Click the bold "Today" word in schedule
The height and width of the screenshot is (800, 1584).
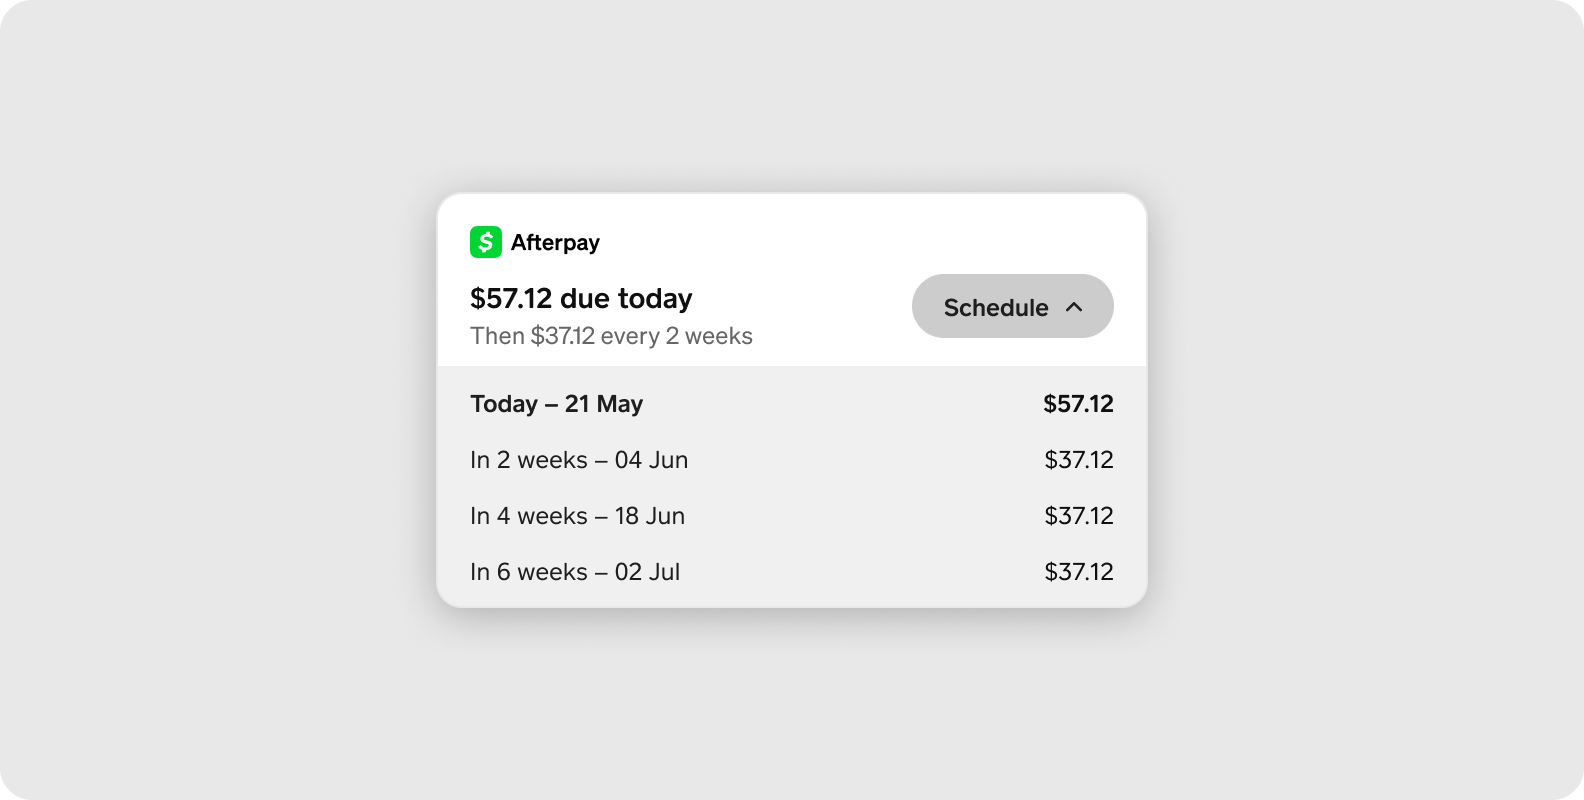[504, 404]
